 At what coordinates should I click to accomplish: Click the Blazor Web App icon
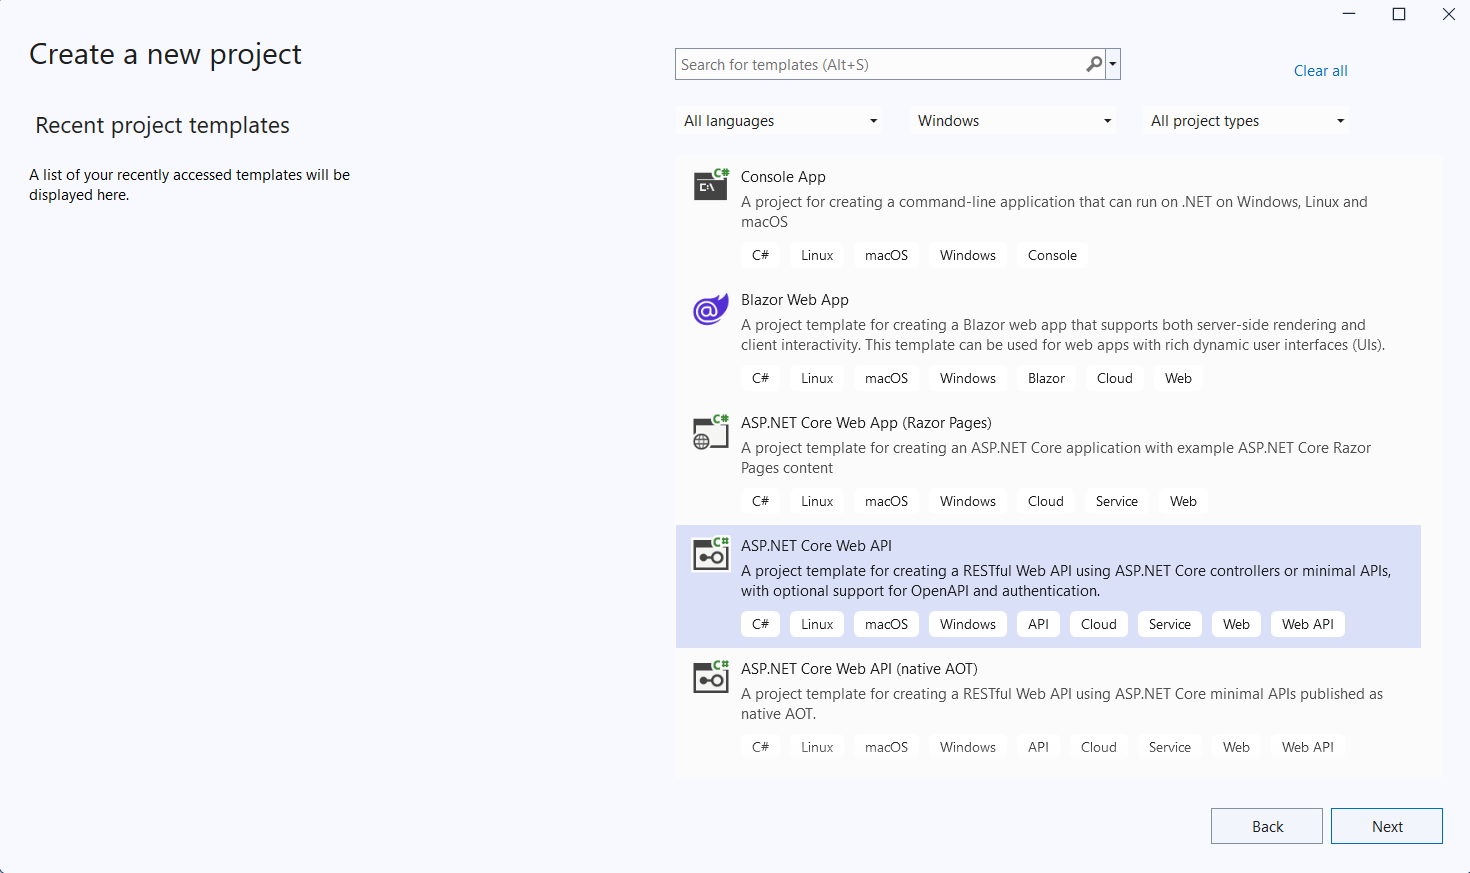click(711, 309)
